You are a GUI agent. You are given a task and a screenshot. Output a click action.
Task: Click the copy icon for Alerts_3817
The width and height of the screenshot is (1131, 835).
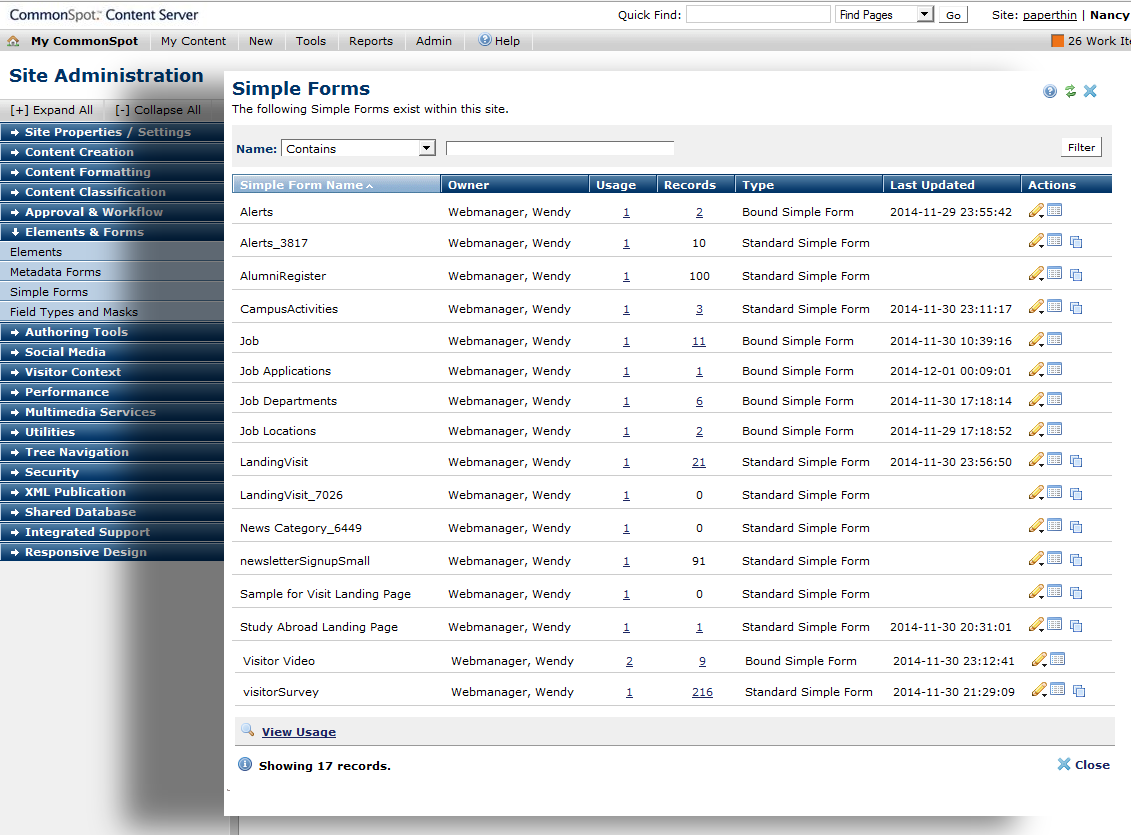coord(1076,242)
